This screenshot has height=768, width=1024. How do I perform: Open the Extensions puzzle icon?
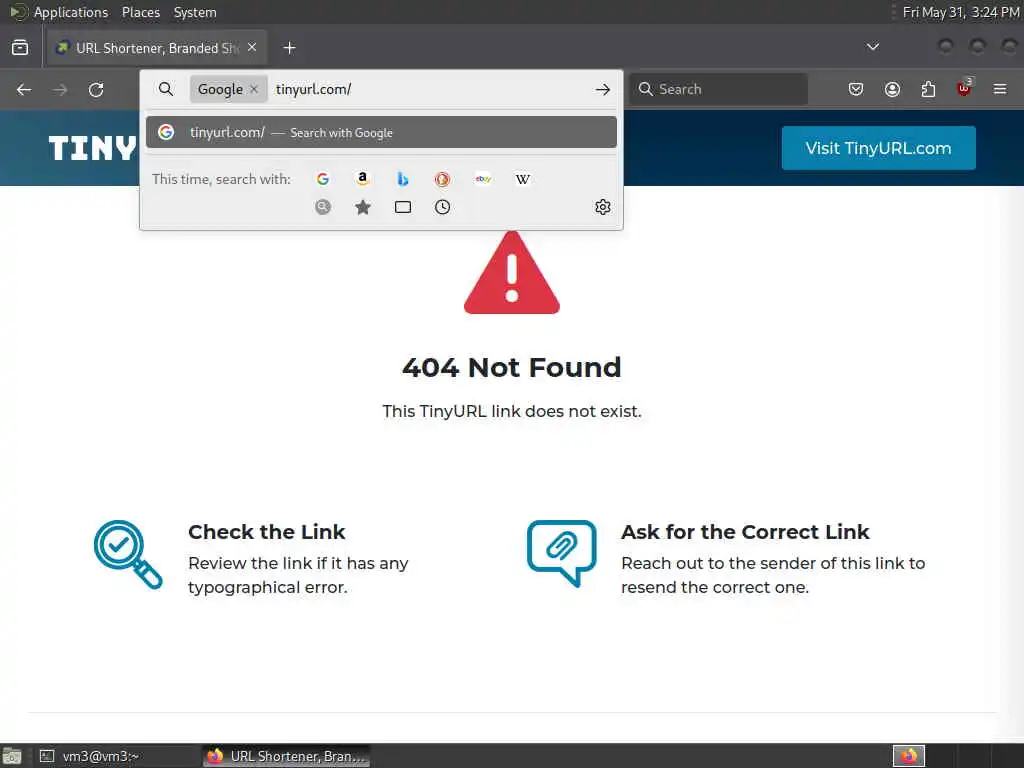point(928,89)
